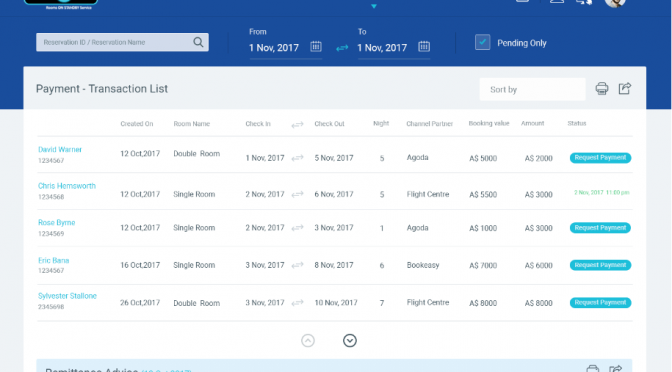Viewport: 672px width, 372px height.
Task: Click the Created On column header
Action: [x=137, y=124]
